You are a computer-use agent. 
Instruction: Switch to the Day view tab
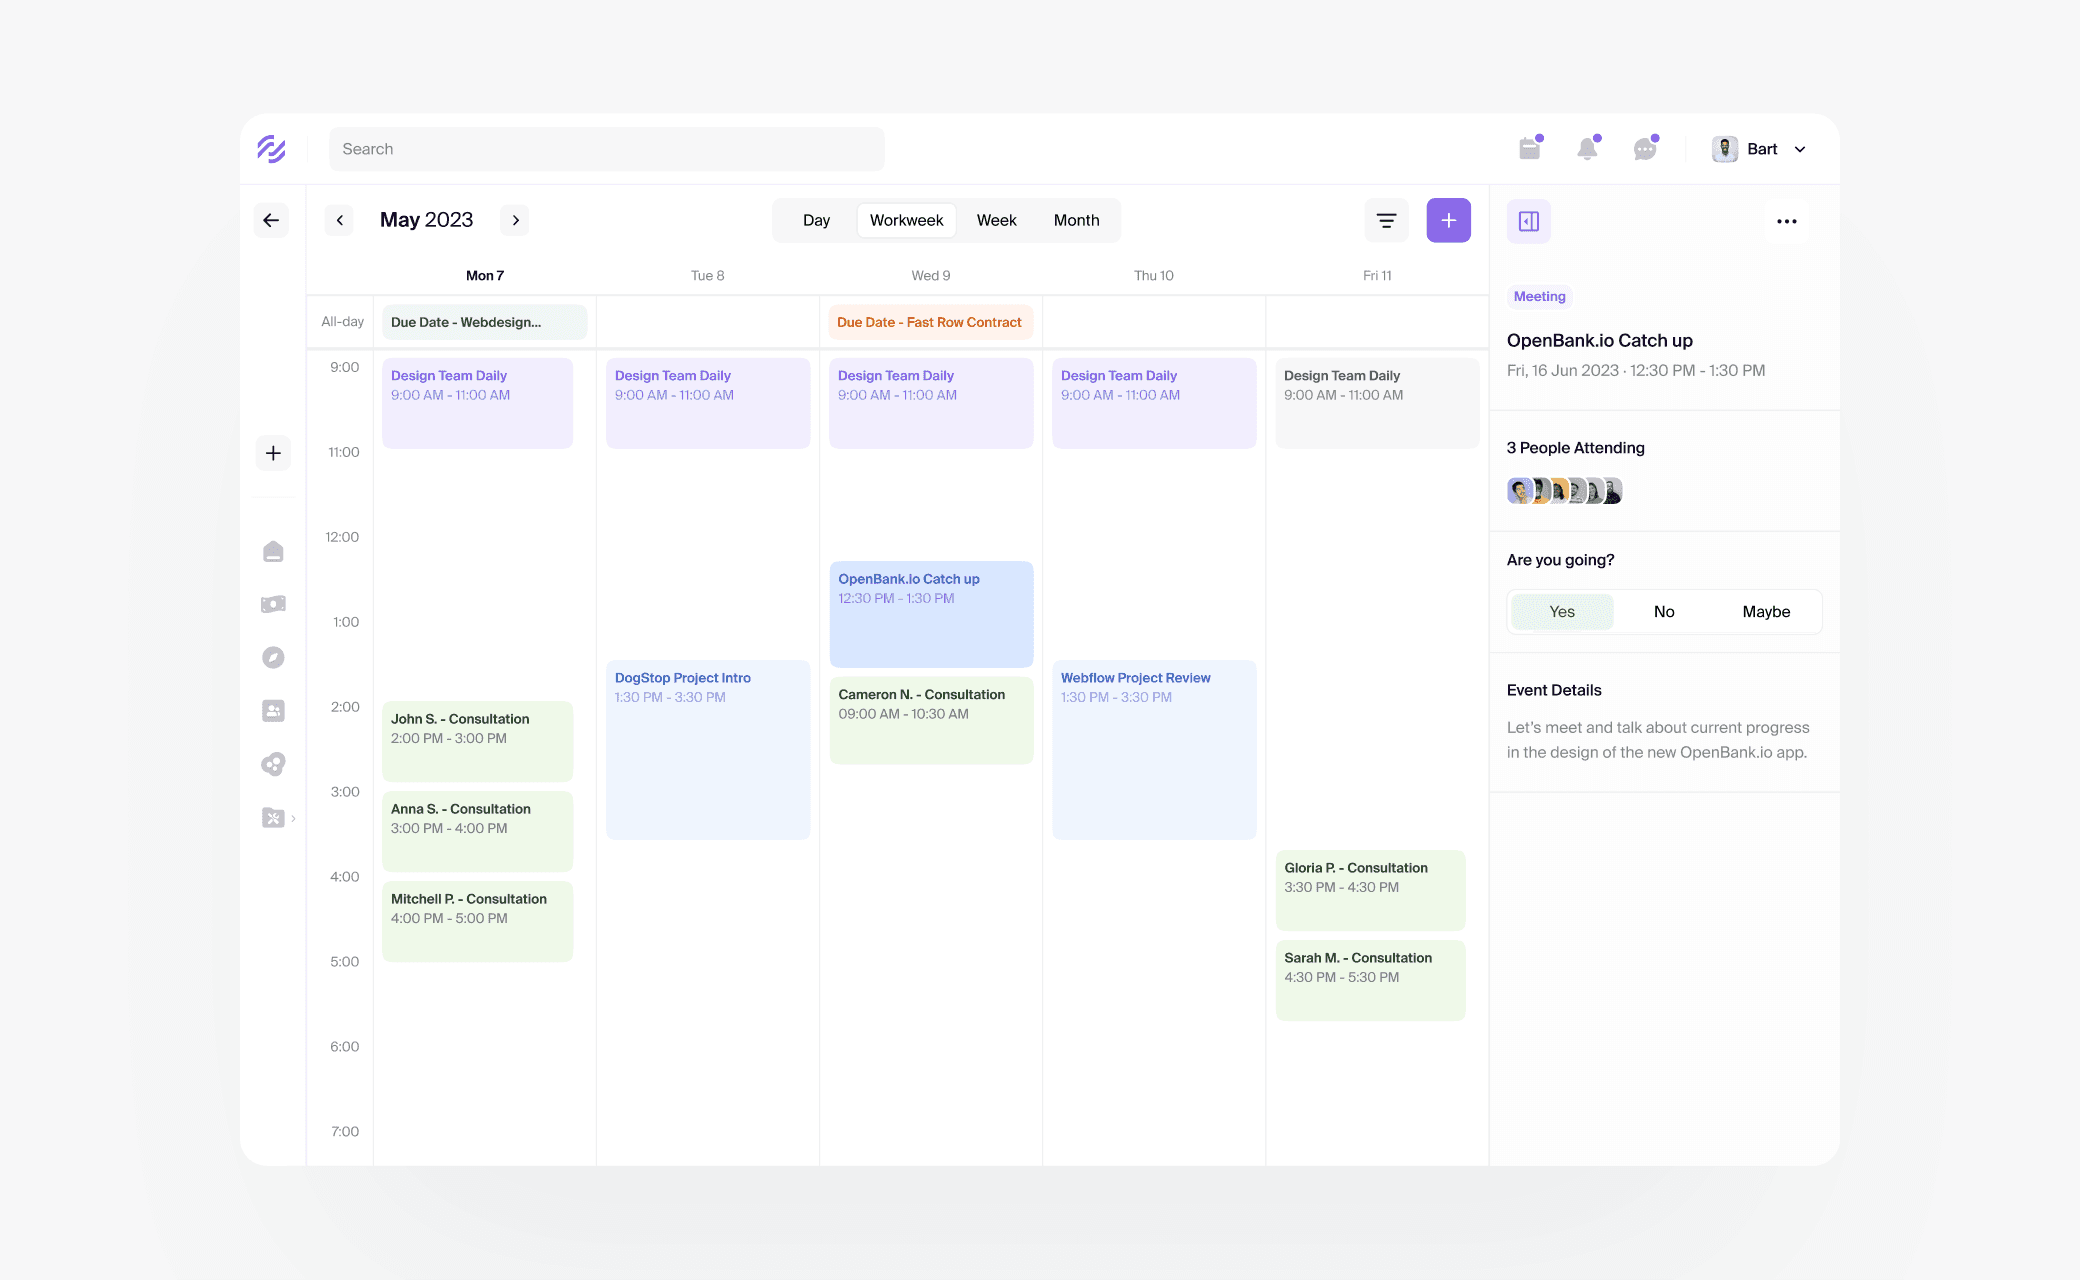(816, 220)
